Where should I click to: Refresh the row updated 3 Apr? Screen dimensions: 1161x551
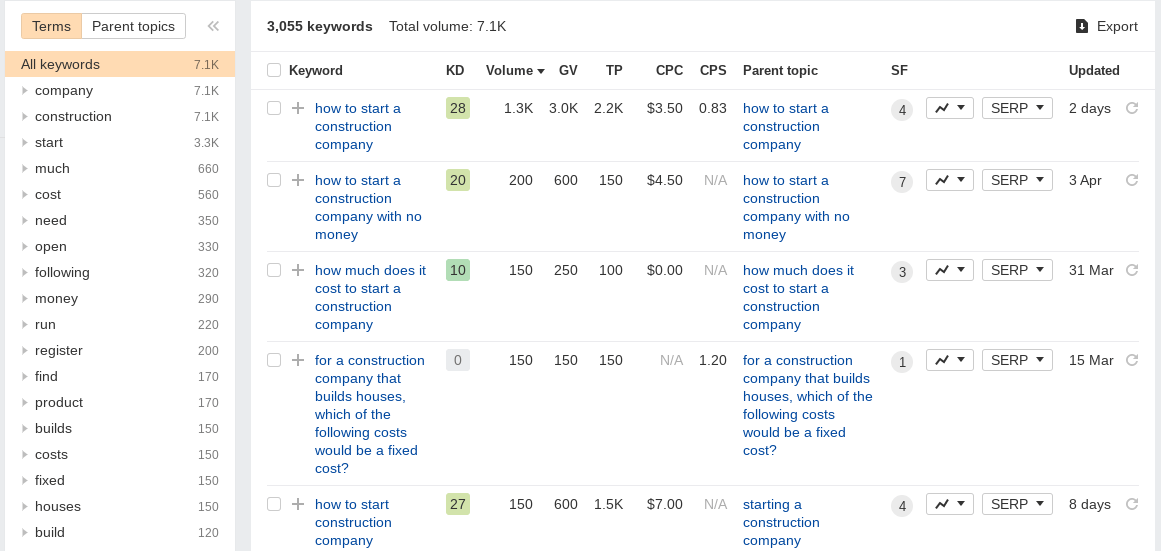tap(1131, 180)
